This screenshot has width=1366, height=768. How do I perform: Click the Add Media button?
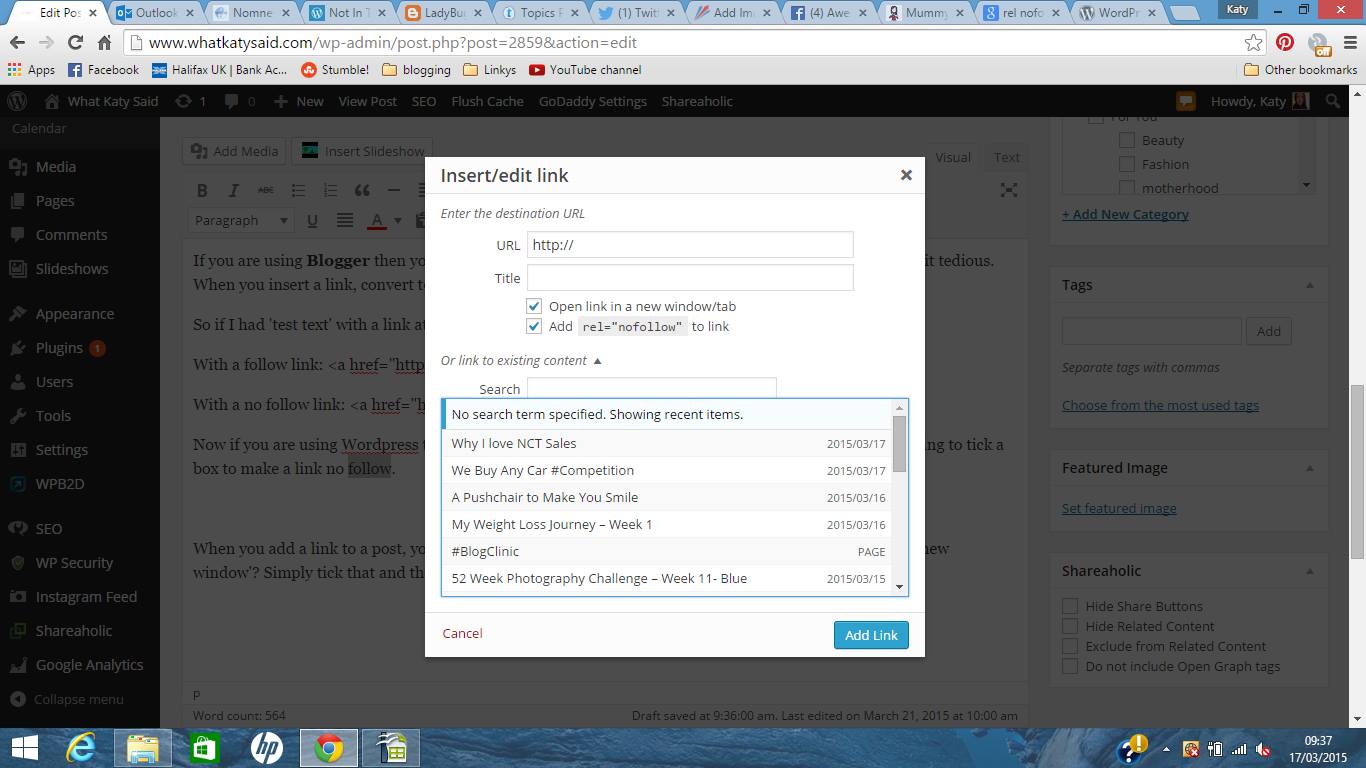(x=235, y=151)
